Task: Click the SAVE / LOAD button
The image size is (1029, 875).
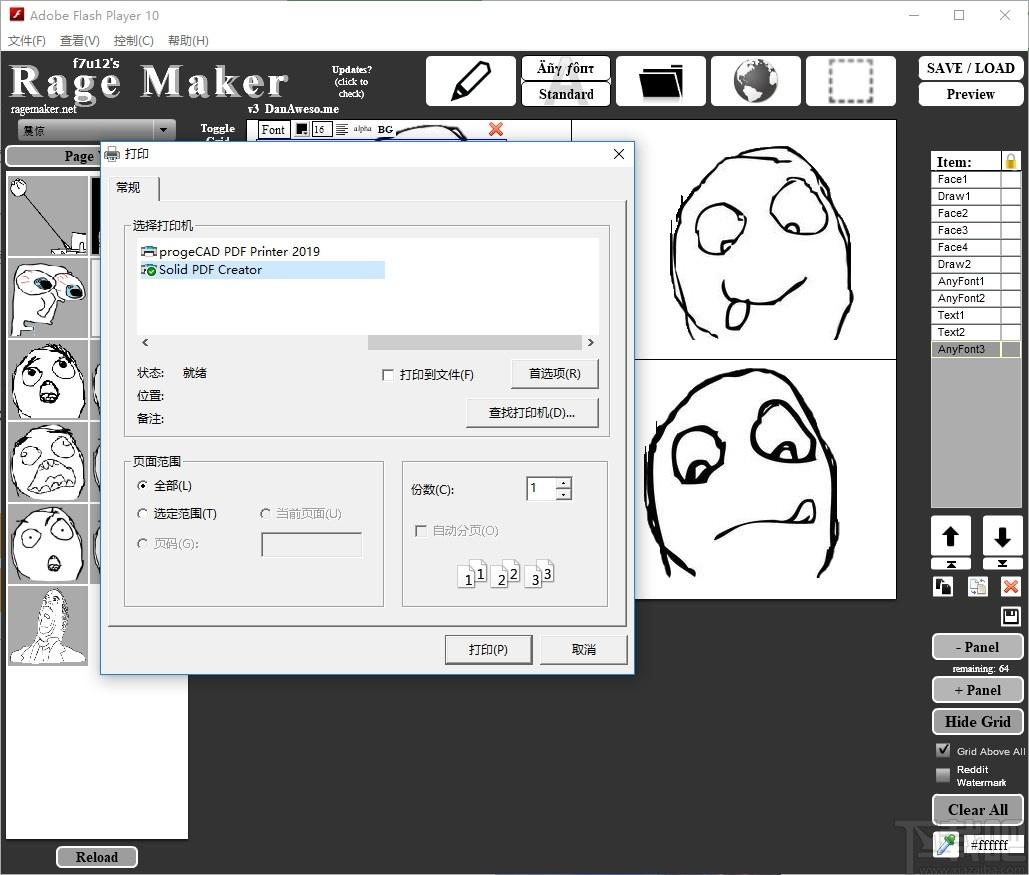Action: coord(971,68)
